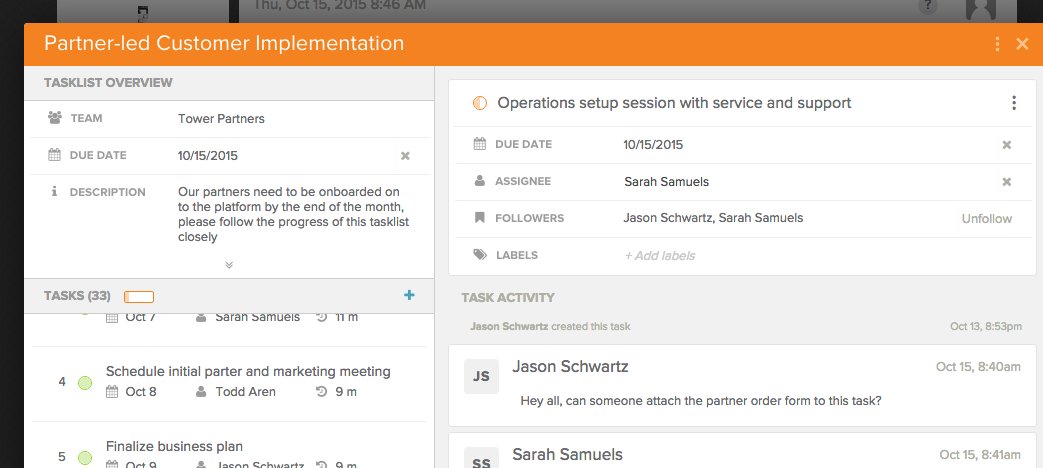Click Jason Schwartz in created this task line
1043x468 pixels.
click(510, 326)
